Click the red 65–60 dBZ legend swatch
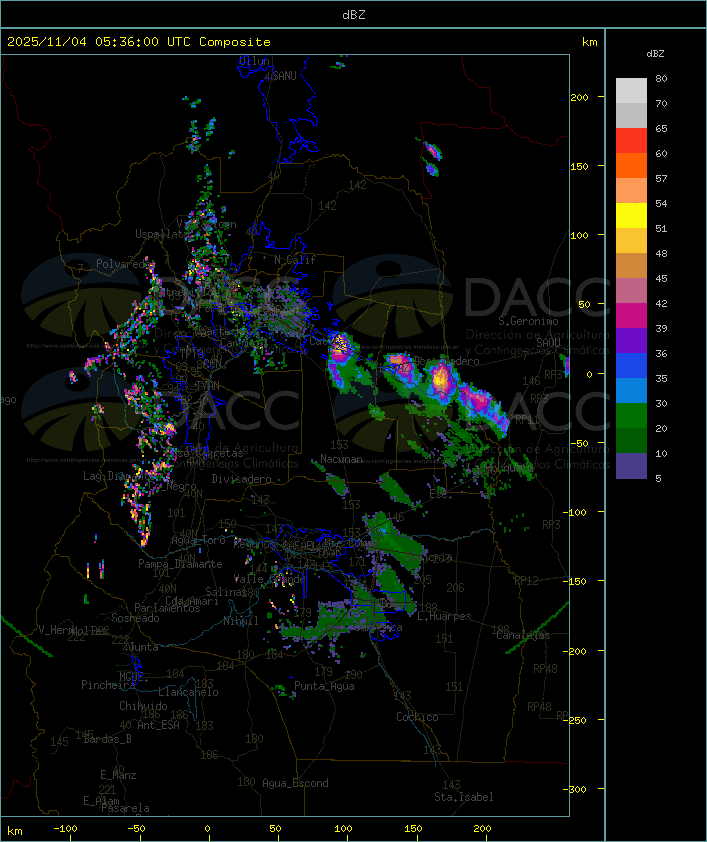This screenshot has height=842, width=707. [631, 141]
